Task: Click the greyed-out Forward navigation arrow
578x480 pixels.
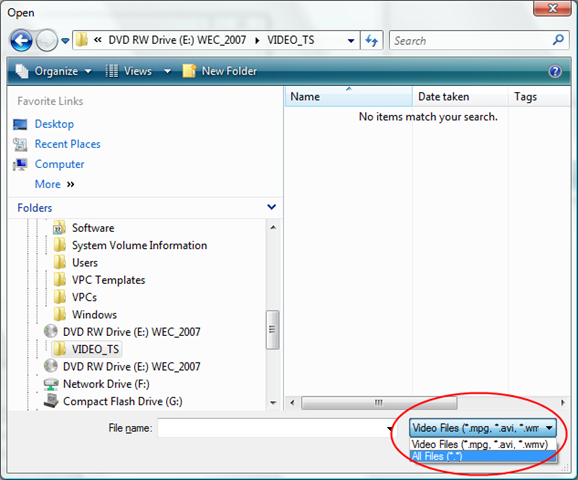Action: (46, 40)
